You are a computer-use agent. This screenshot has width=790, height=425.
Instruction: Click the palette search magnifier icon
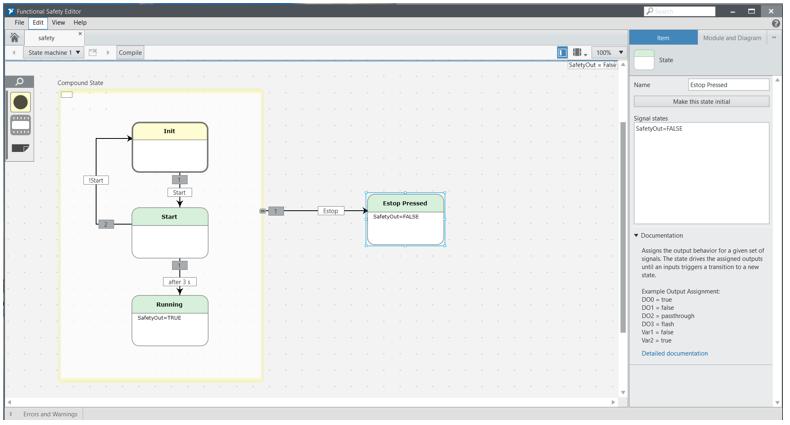pyautogui.click(x=20, y=82)
